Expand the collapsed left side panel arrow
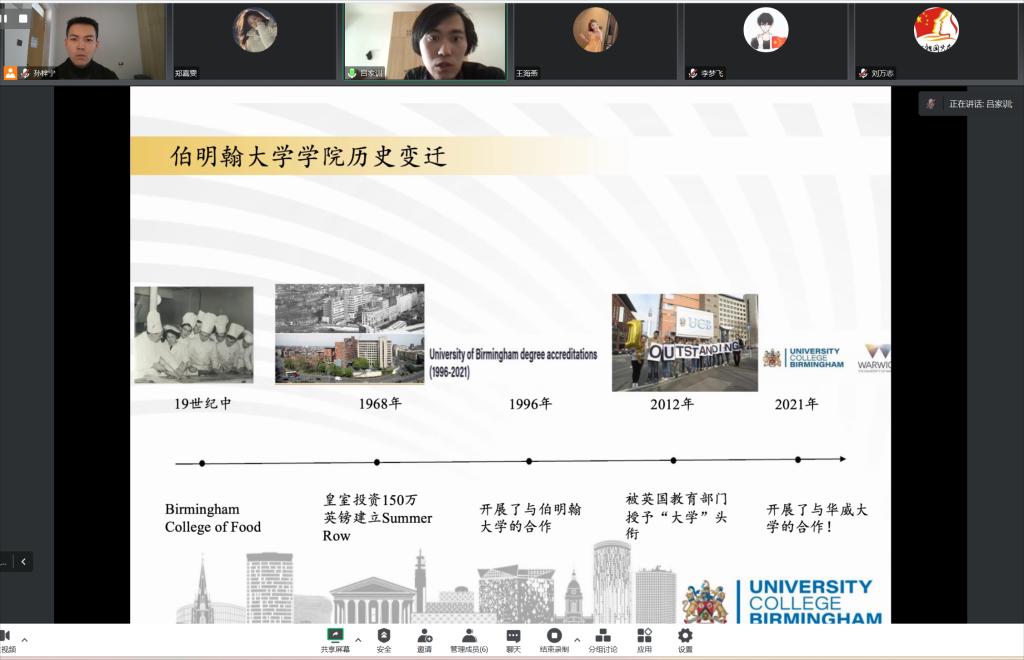The height and width of the screenshot is (660, 1024). (x=23, y=562)
